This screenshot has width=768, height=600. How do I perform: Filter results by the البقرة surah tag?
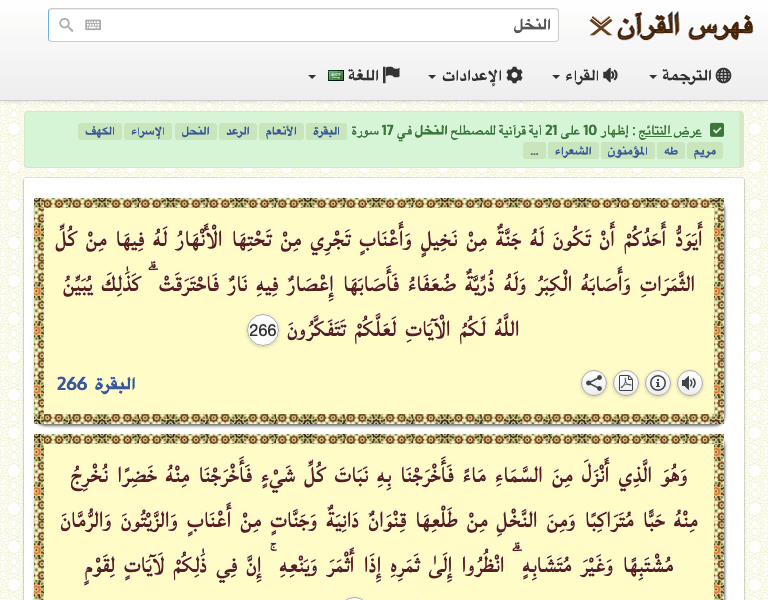(325, 132)
